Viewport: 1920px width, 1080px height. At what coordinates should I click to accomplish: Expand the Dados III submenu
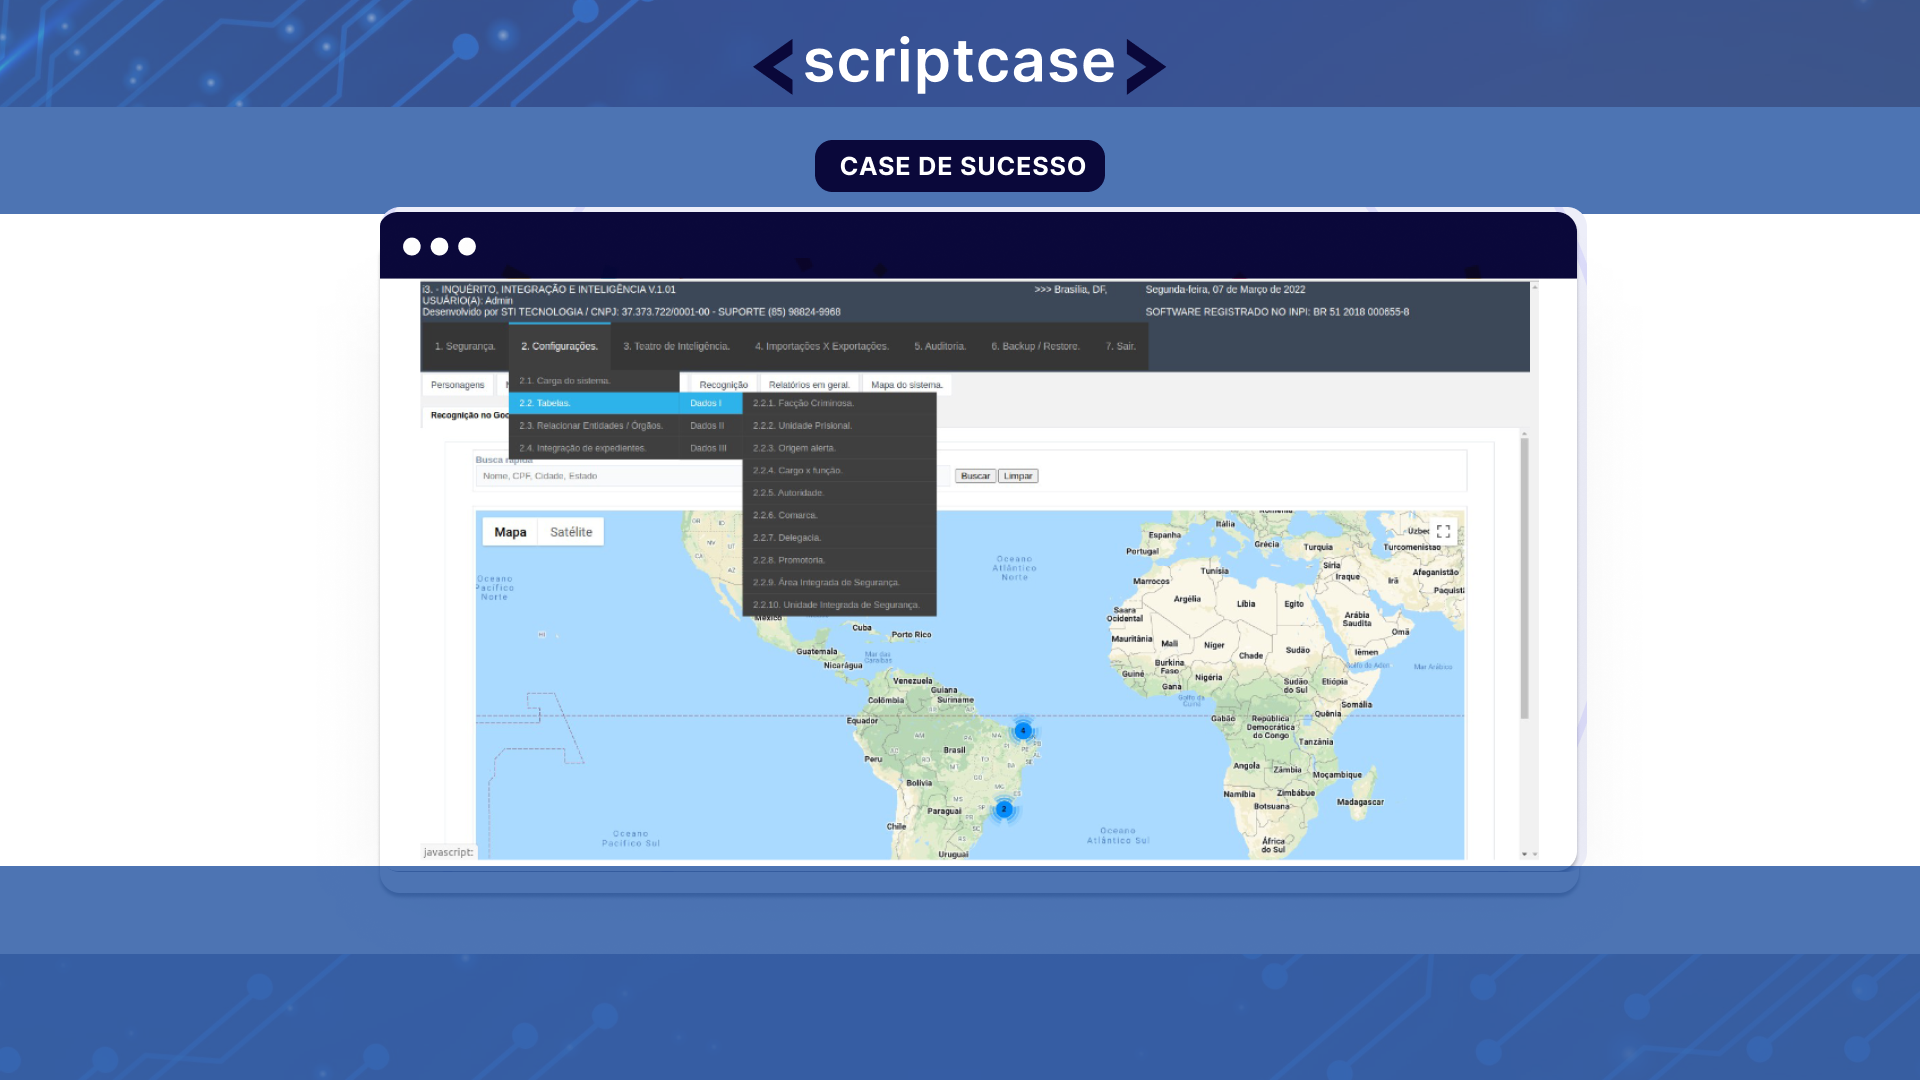711,448
